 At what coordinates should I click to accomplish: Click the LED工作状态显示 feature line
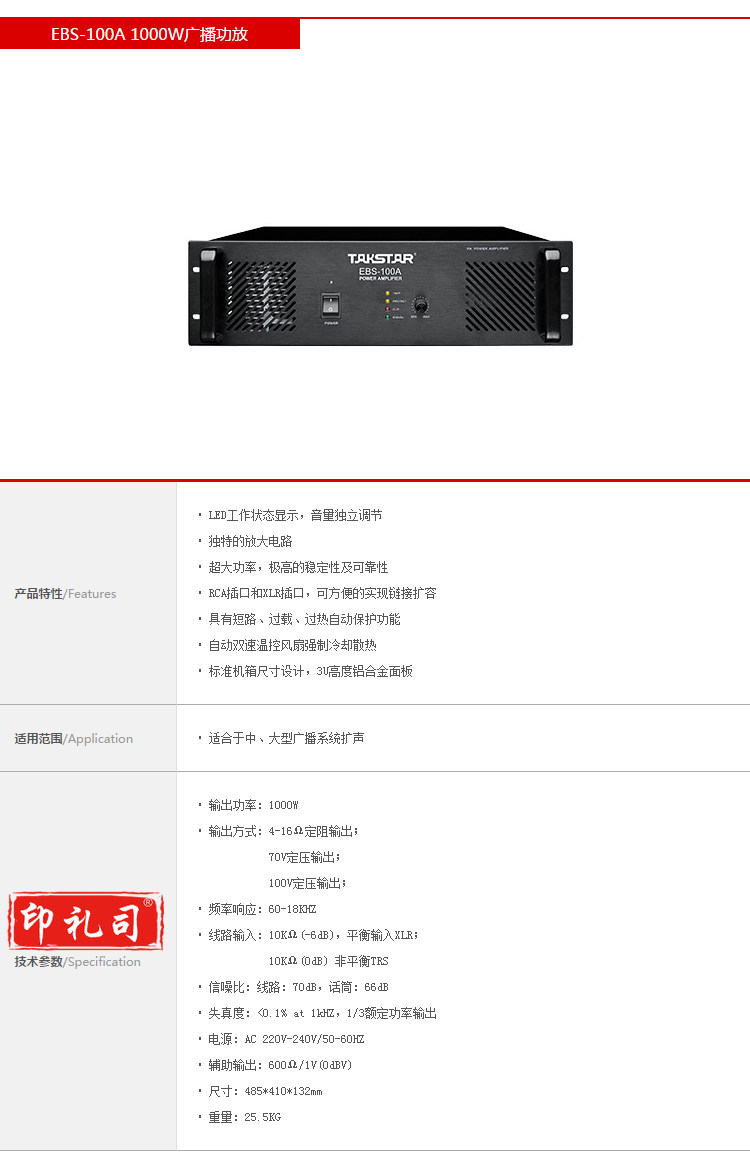coord(295,515)
